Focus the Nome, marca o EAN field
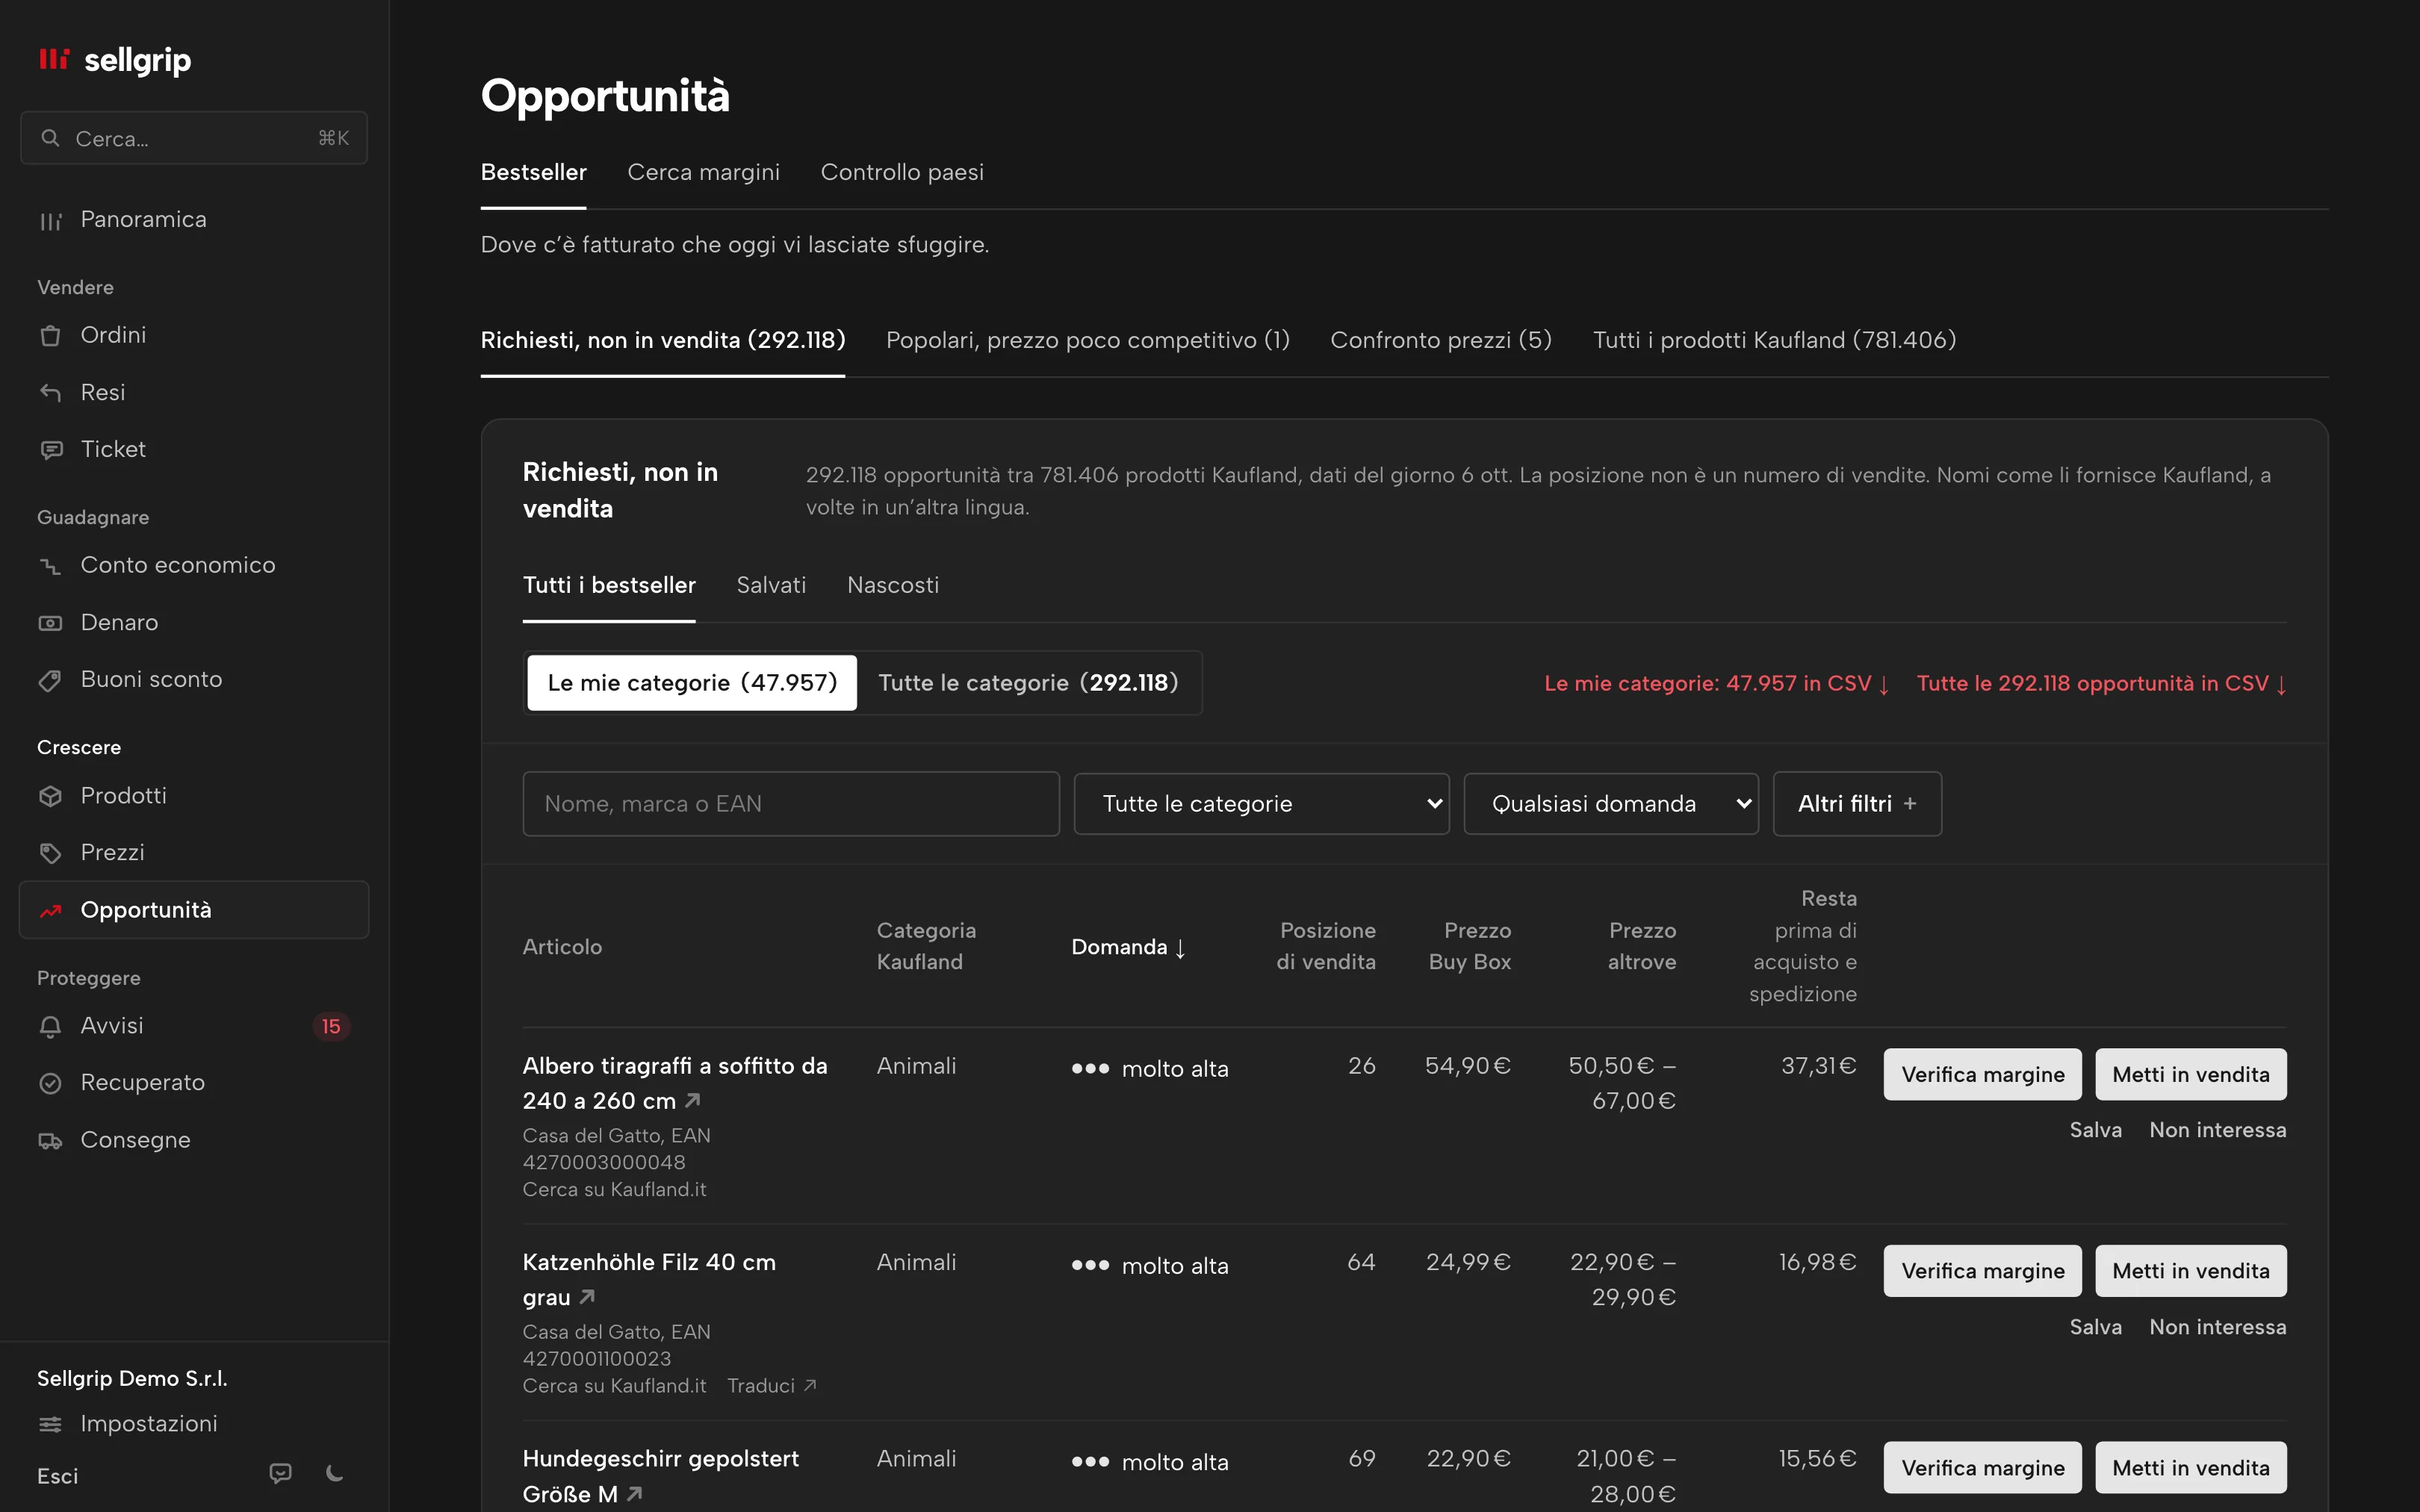Screen dimensions: 2420x1512 click(791, 804)
